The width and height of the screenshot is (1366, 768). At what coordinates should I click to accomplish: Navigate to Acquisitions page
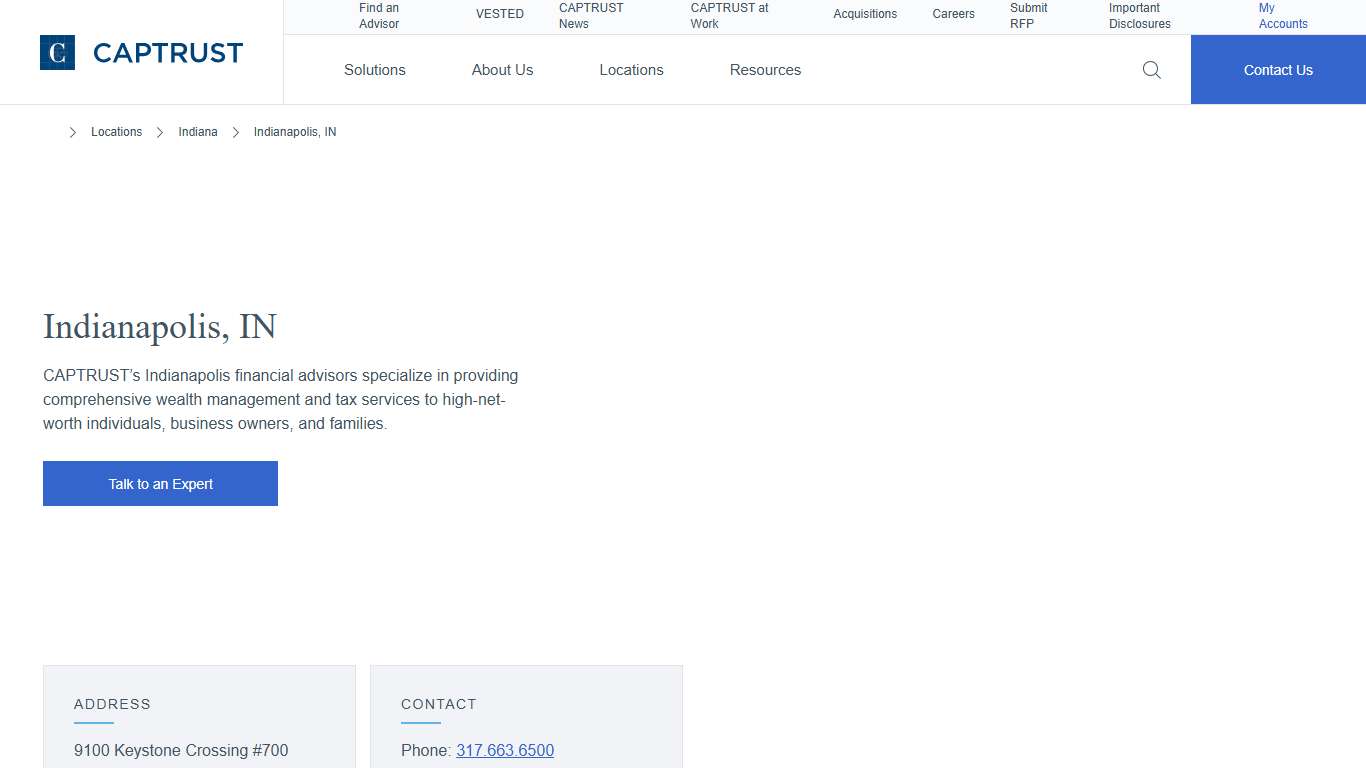[x=865, y=14]
